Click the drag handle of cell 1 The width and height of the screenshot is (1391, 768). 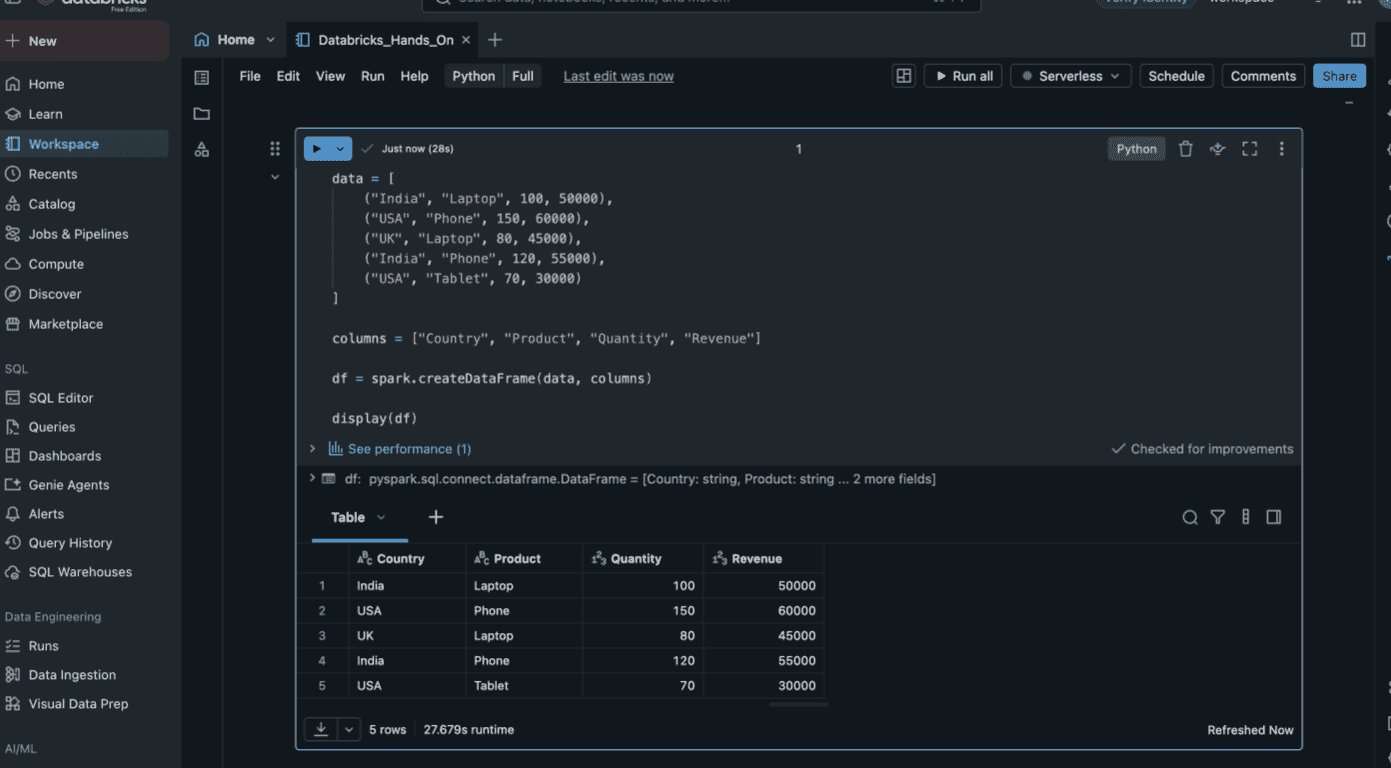tap(275, 149)
